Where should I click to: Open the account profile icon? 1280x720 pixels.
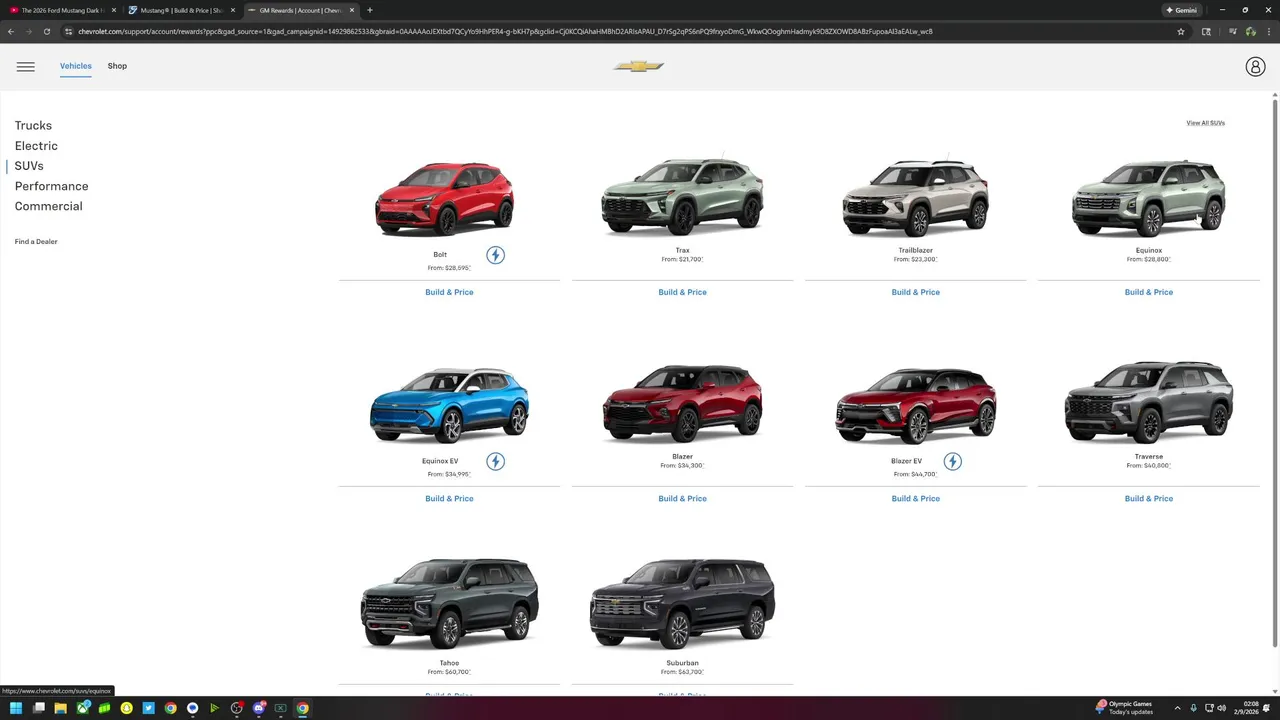tap(1255, 66)
